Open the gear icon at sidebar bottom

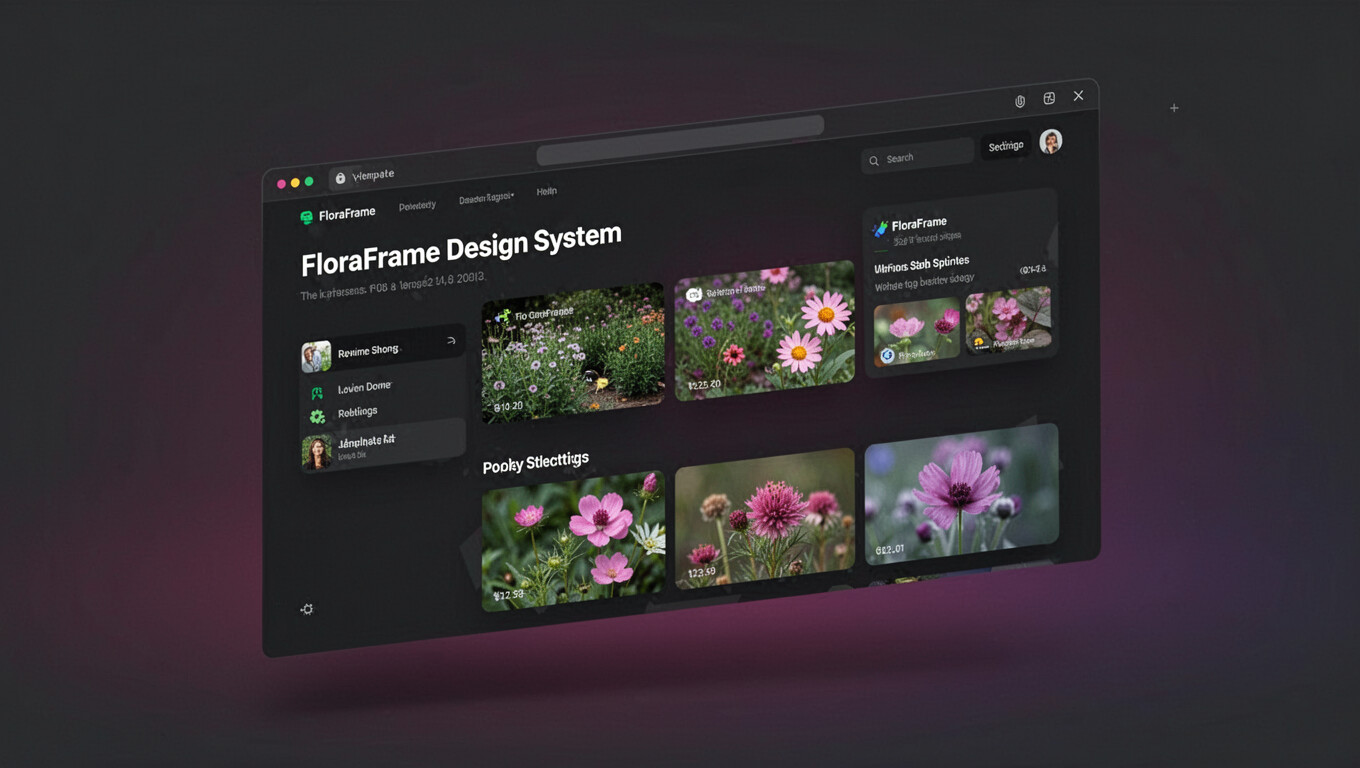307,609
